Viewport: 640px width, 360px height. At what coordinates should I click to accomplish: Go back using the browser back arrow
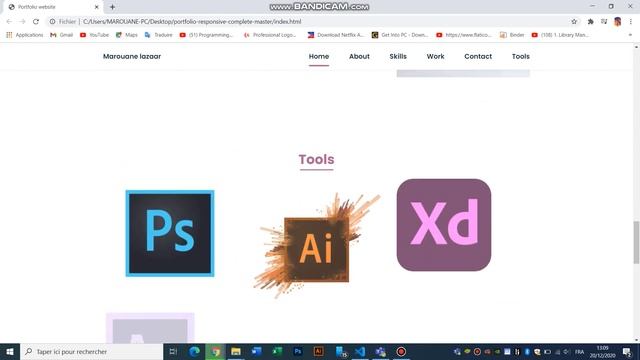9,22
